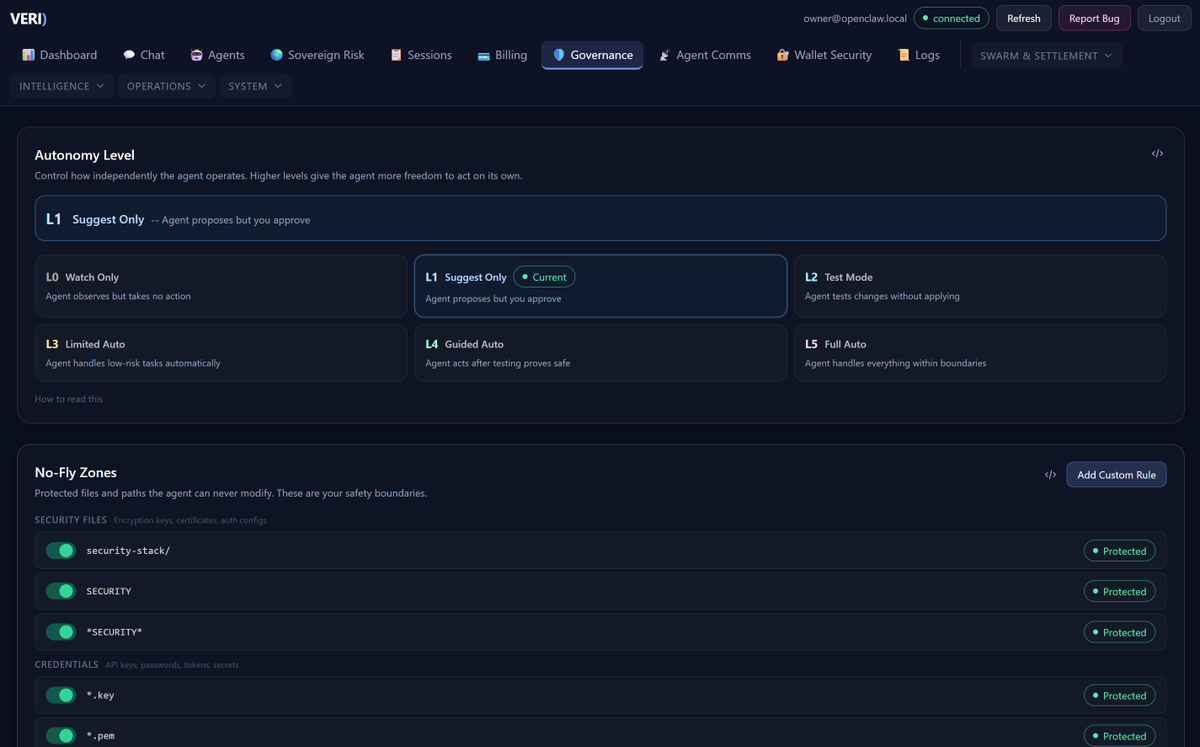Toggle protection for *.key rule
This screenshot has height=747, width=1200.
pos(61,695)
